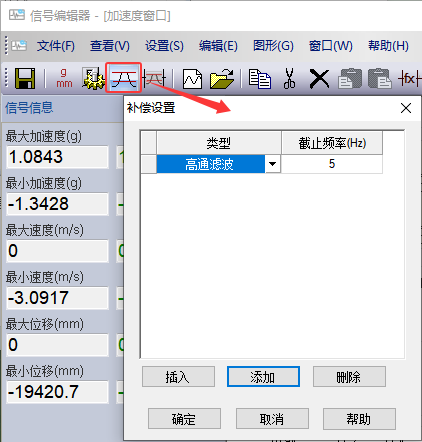Open file with the folder icon

(222, 79)
